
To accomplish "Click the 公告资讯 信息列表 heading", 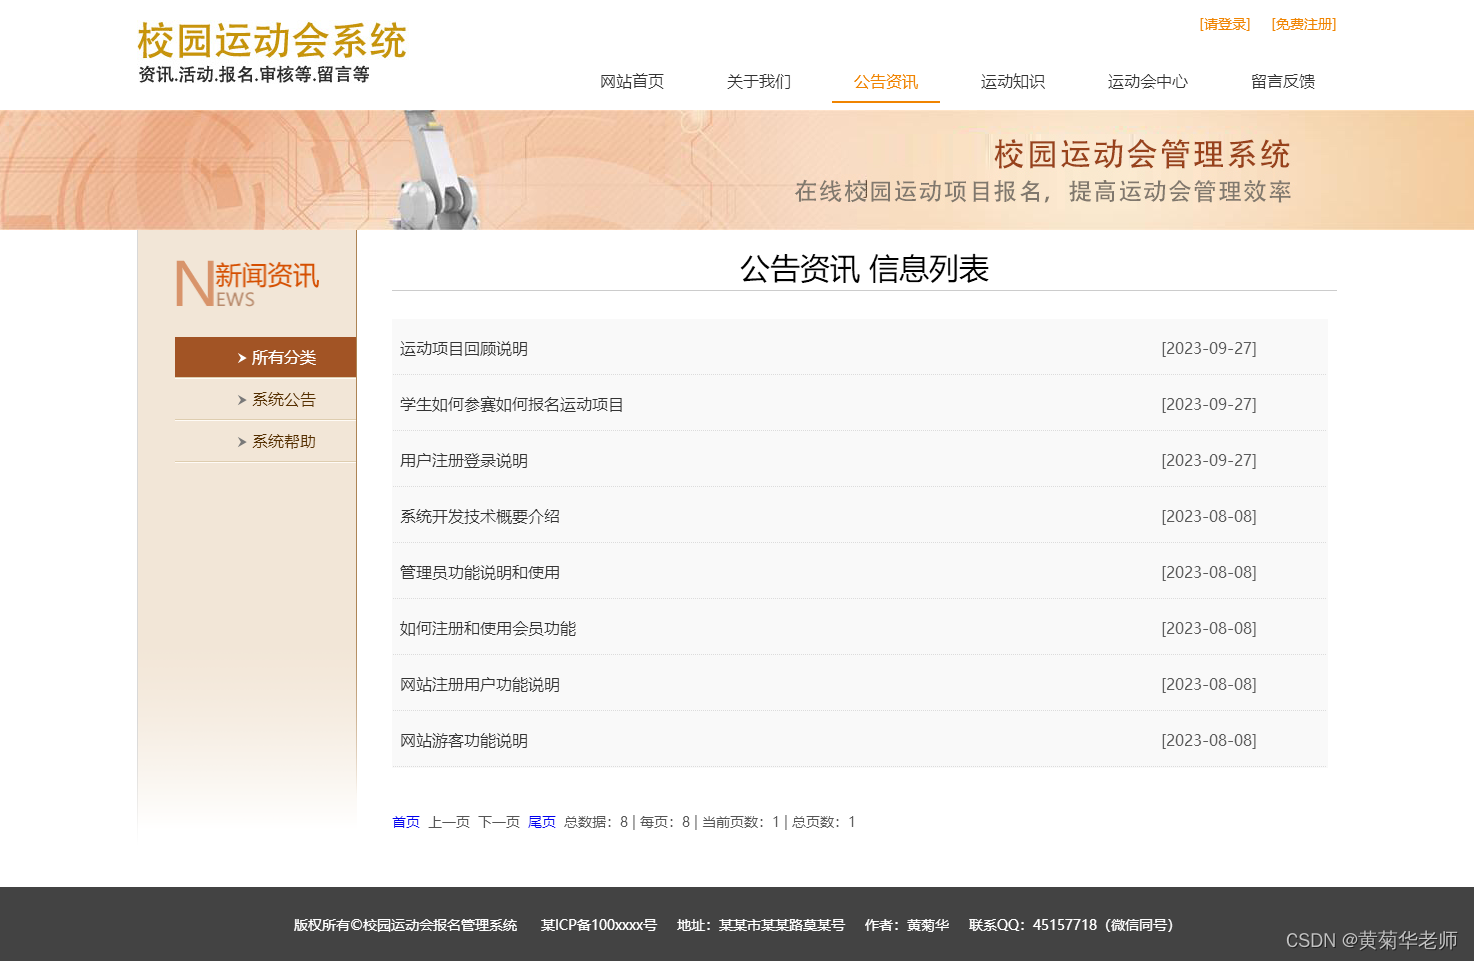I will click(x=864, y=269).
